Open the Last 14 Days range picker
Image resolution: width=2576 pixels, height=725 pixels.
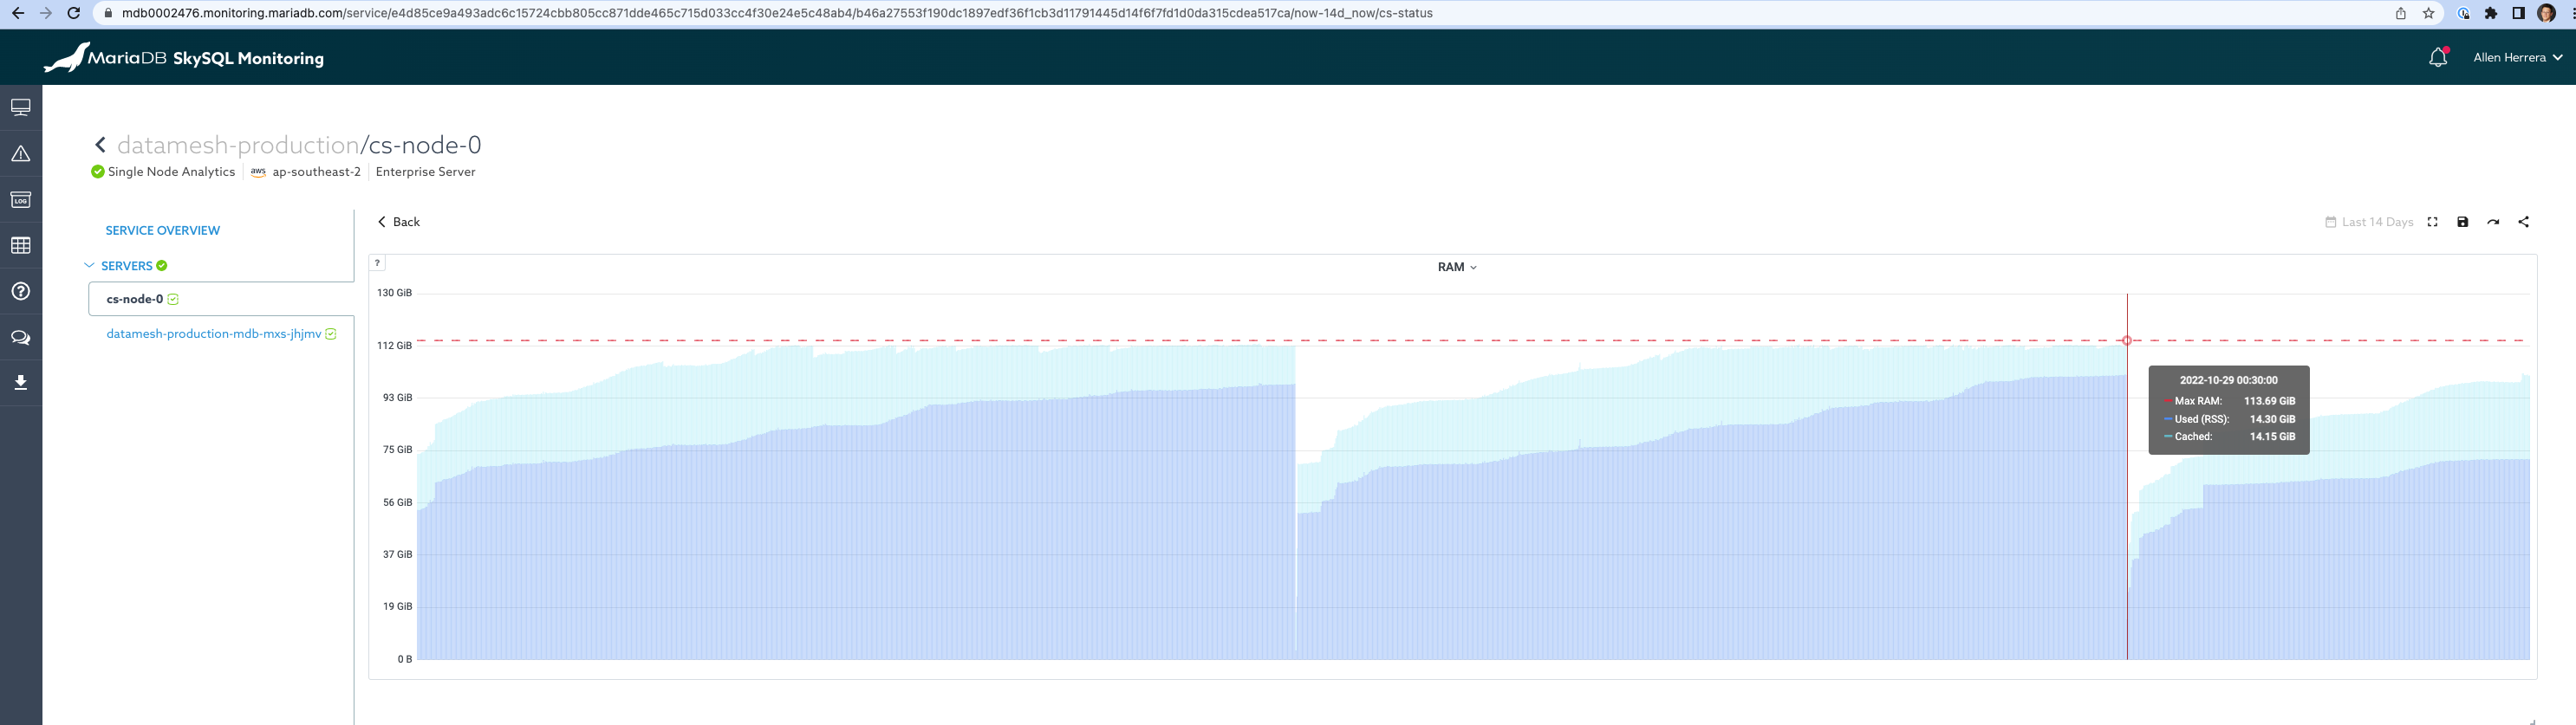coord(2369,222)
